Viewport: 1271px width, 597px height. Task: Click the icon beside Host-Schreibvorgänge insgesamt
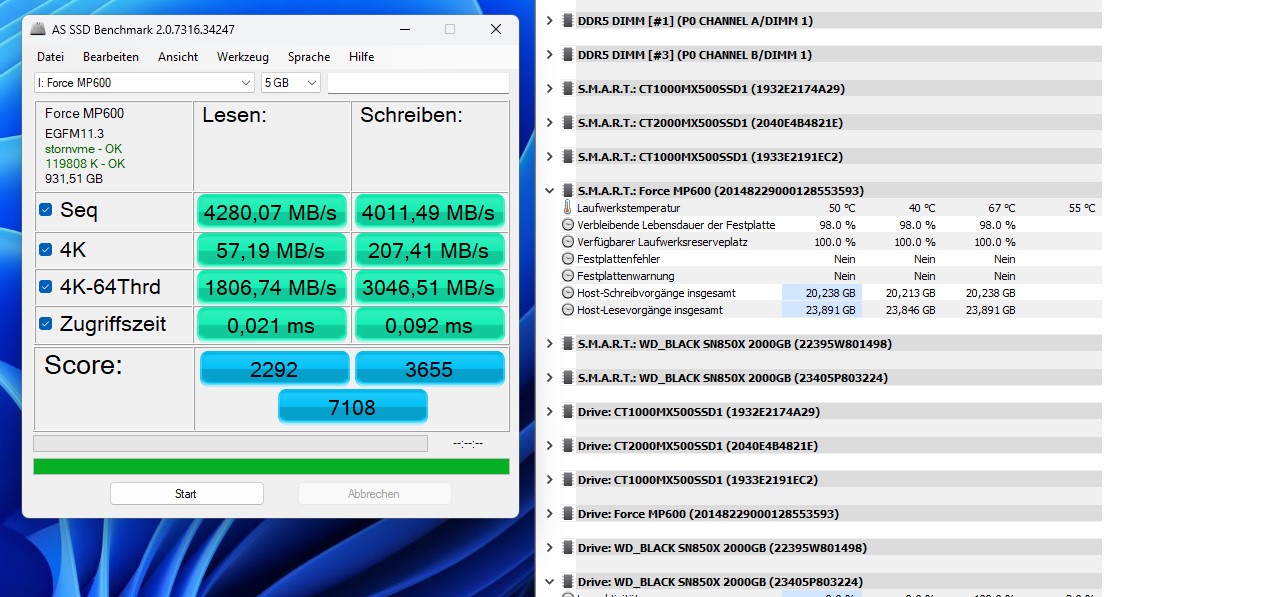pyautogui.click(x=568, y=293)
